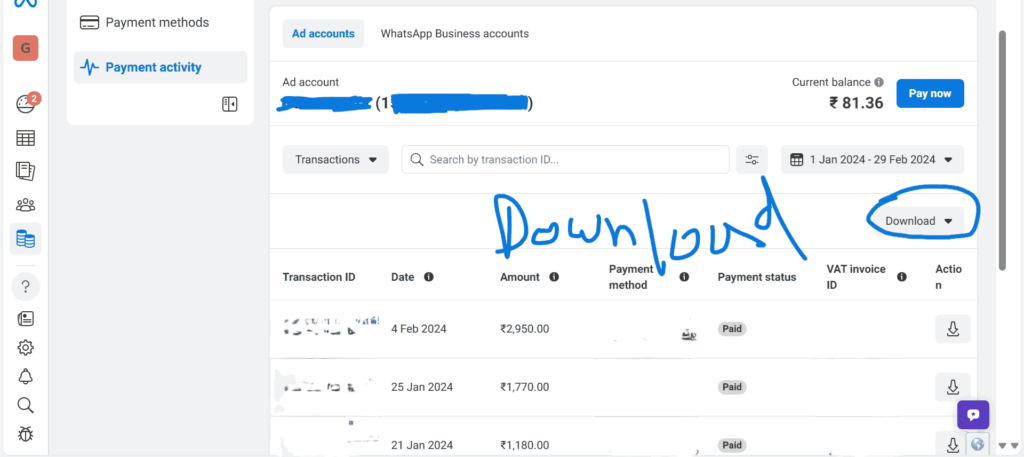Click the info icon next to Current balance
1024x457 pixels.
pyautogui.click(x=879, y=83)
